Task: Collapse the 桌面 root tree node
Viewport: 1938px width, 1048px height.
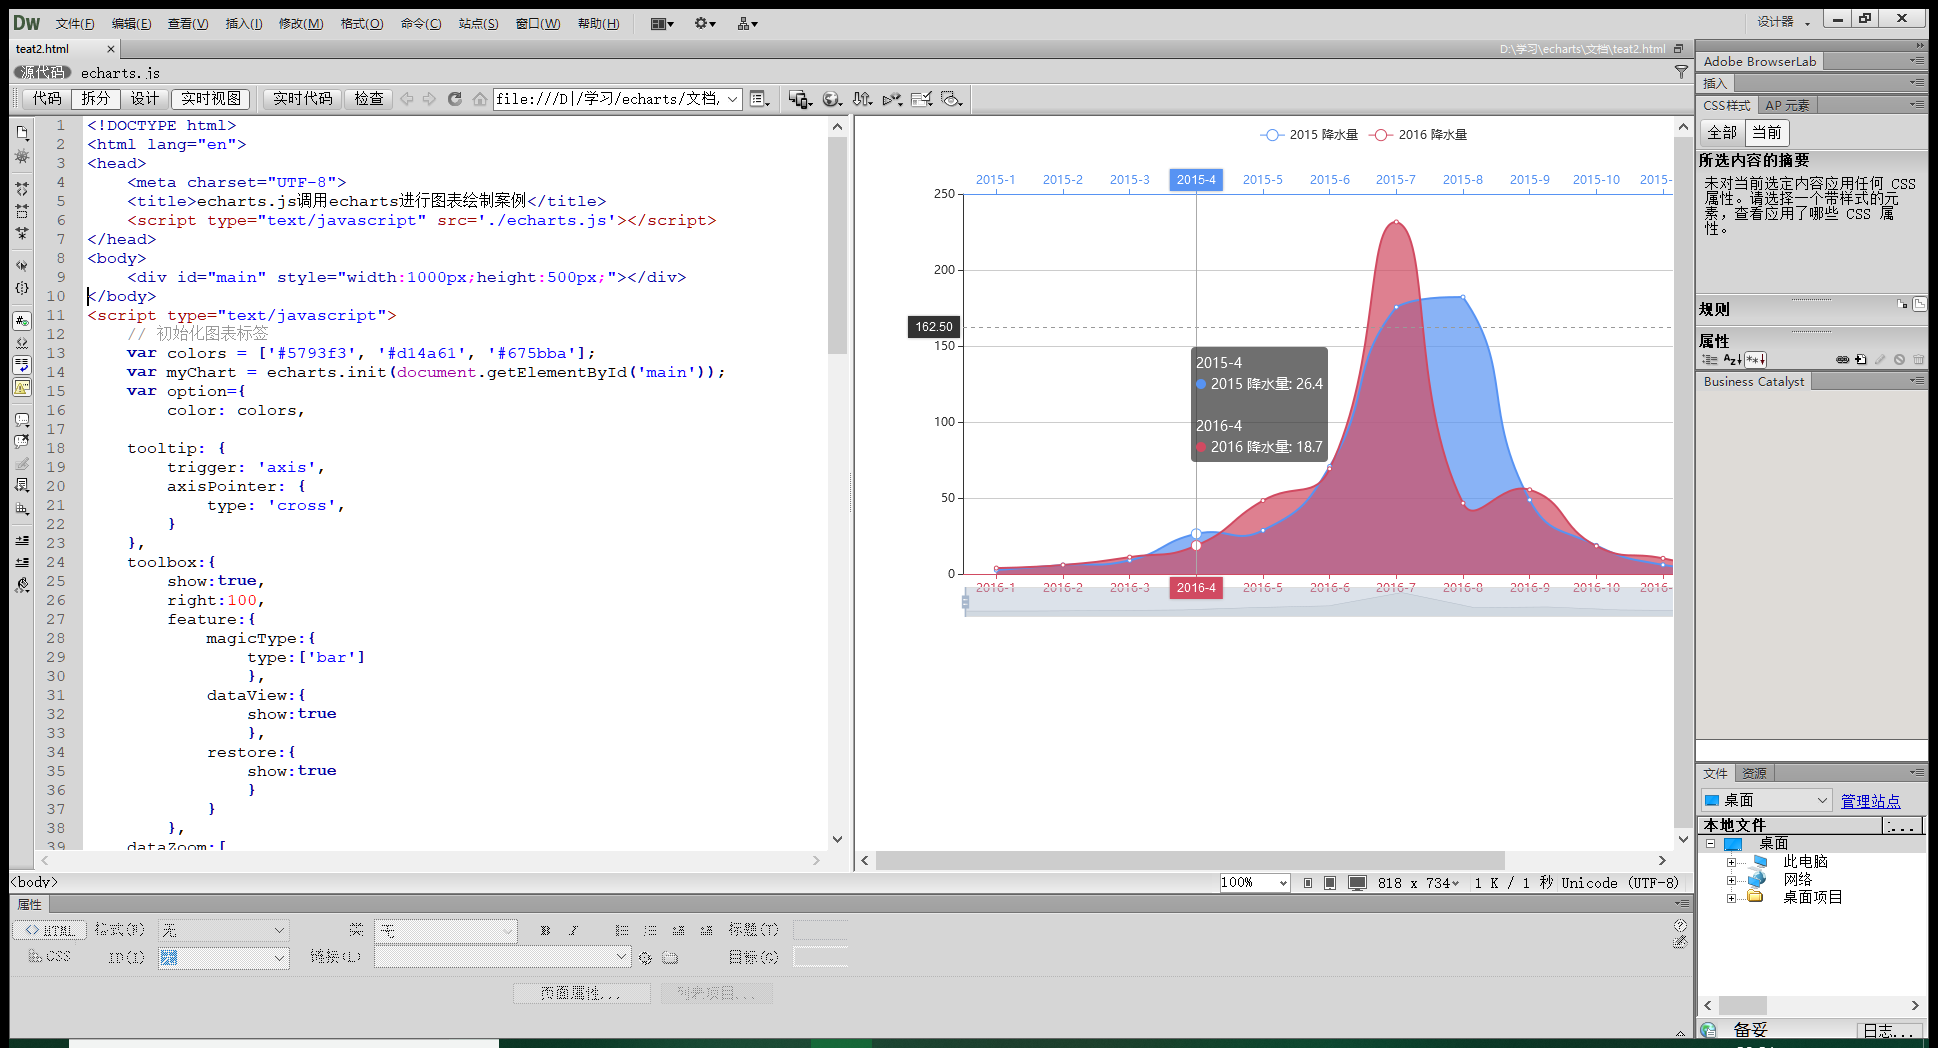Action: [1711, 843]
